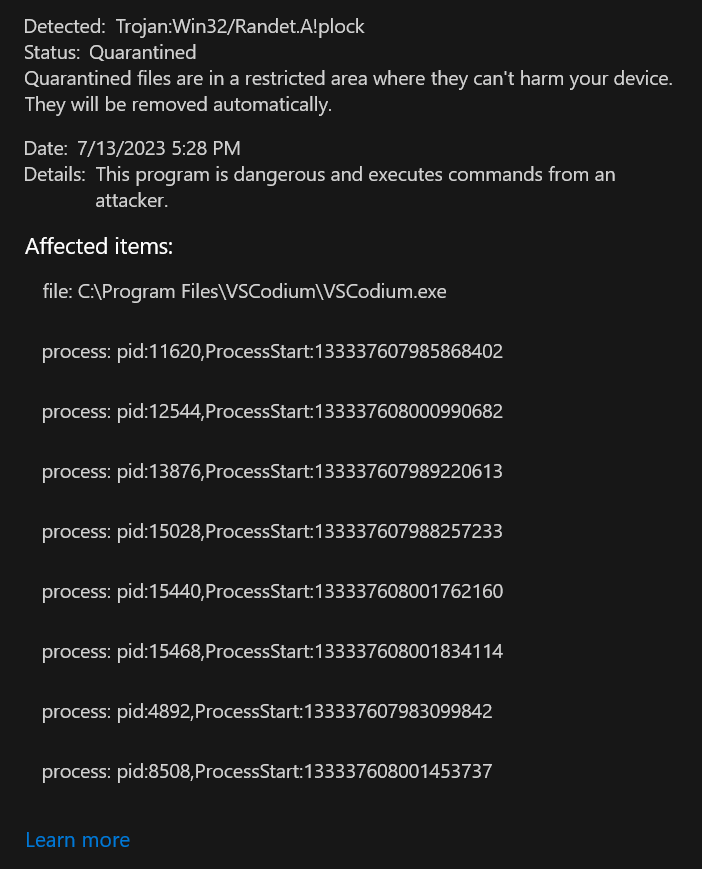Click process entry with pid 12544

point(272,411)
